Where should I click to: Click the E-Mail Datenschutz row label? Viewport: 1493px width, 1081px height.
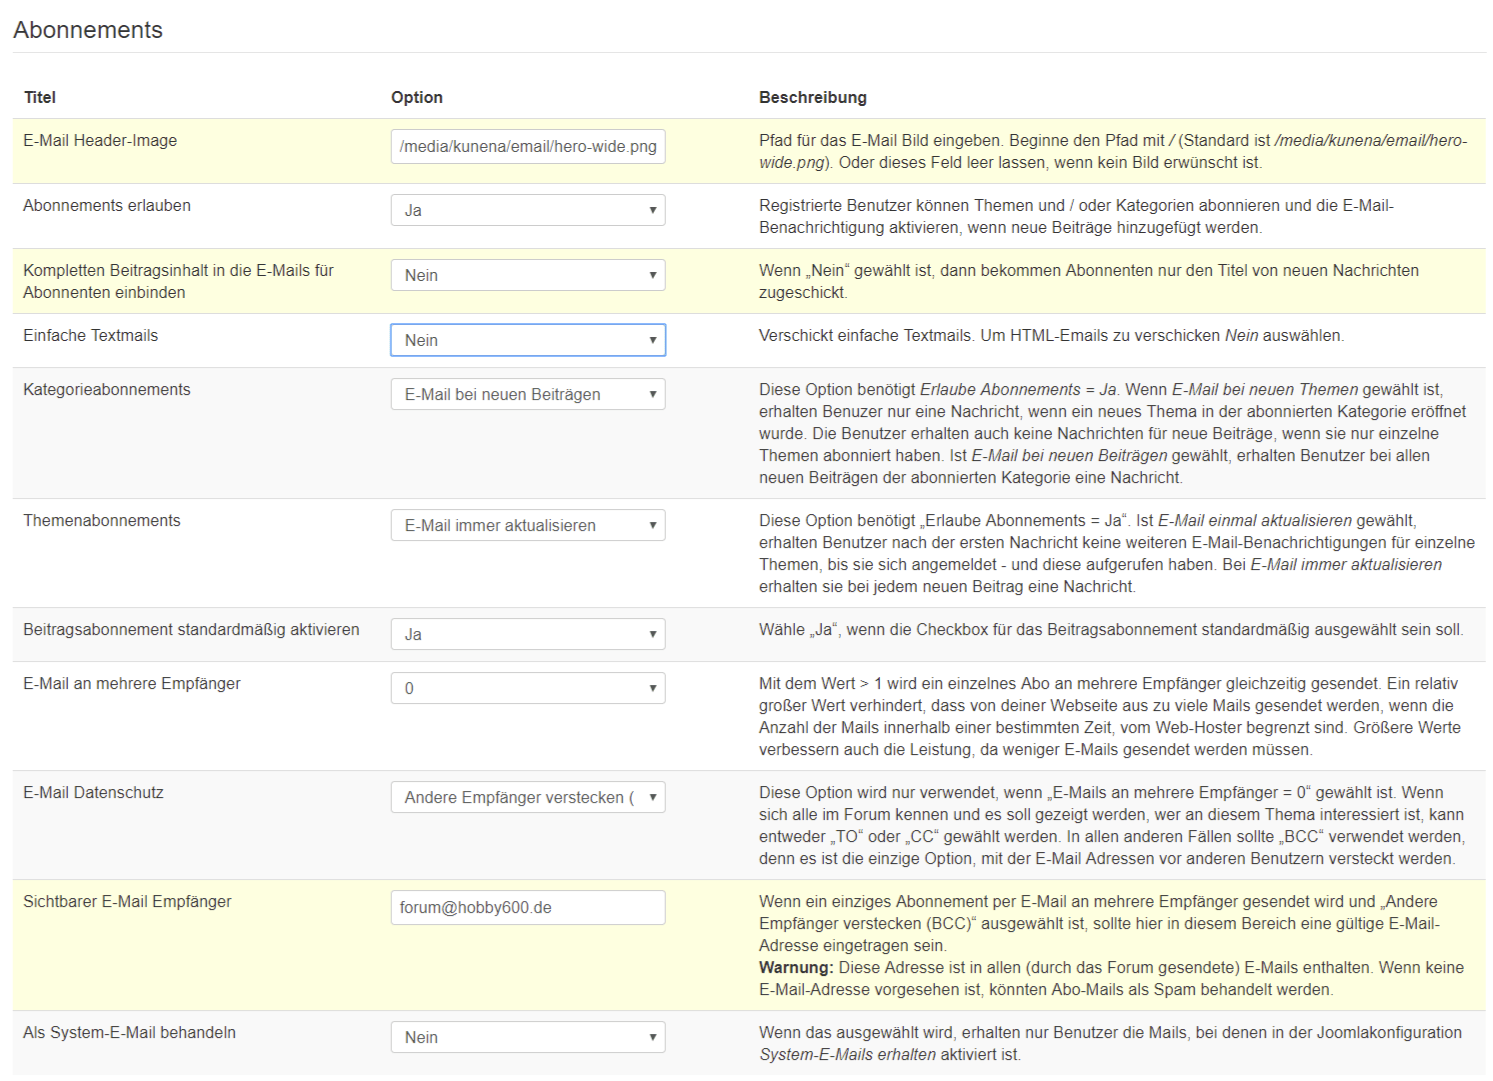point(93,793)
